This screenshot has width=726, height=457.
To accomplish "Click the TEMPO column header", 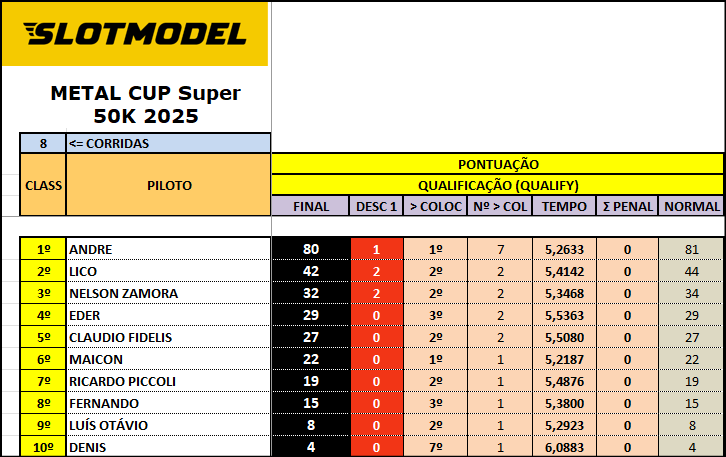I will tap(564, 206).
